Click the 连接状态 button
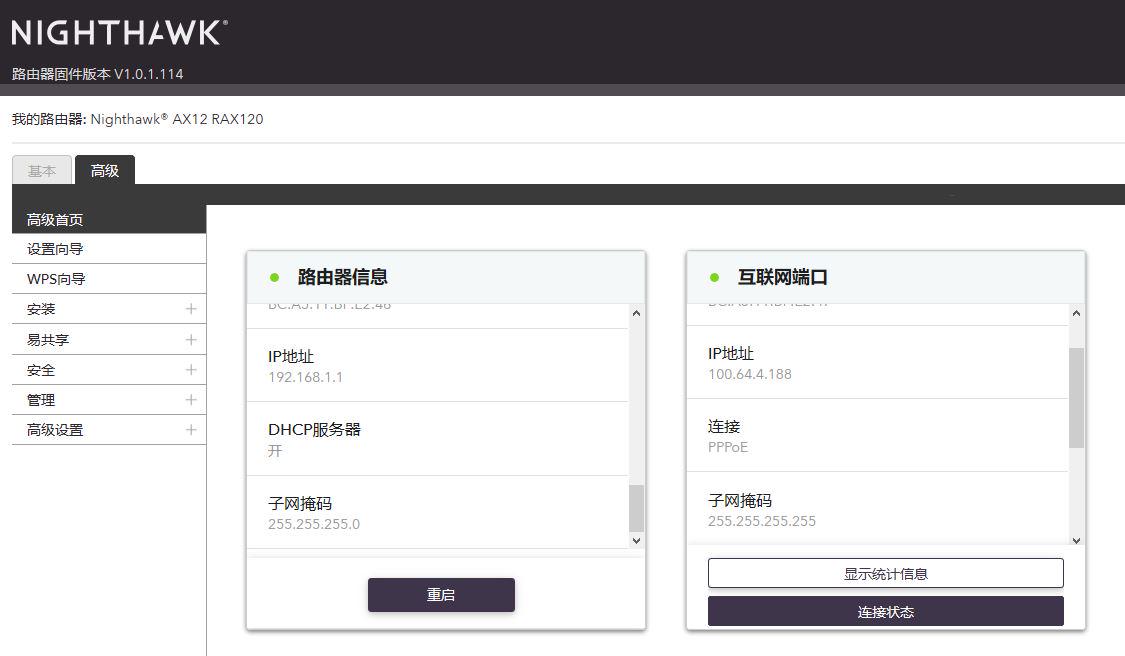Viewport: 1125px width, 656px height. pyautogui.click(x=885, y=611)
